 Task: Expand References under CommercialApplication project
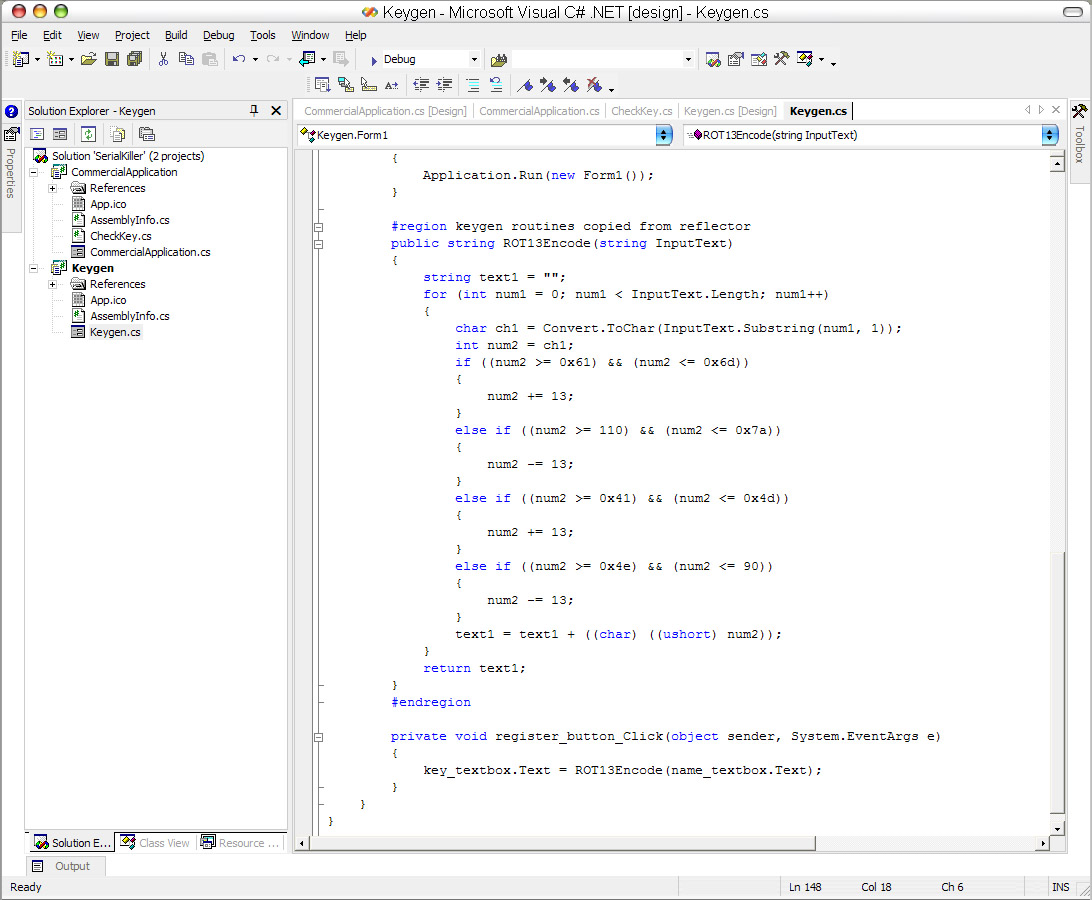(x=52, y=188)
